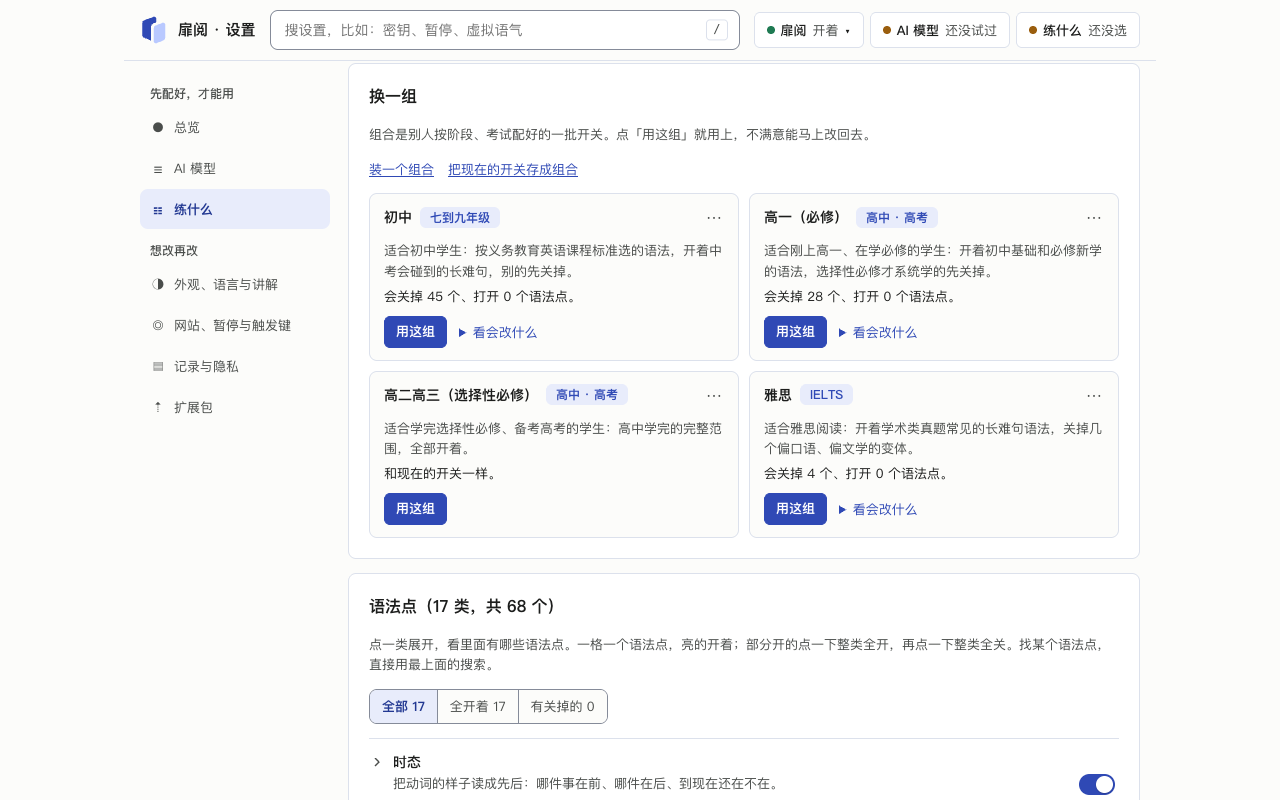Click 用这组 on the 初中 card
Viewport: 1280px width, 800px height.
(x=415, y=332)
